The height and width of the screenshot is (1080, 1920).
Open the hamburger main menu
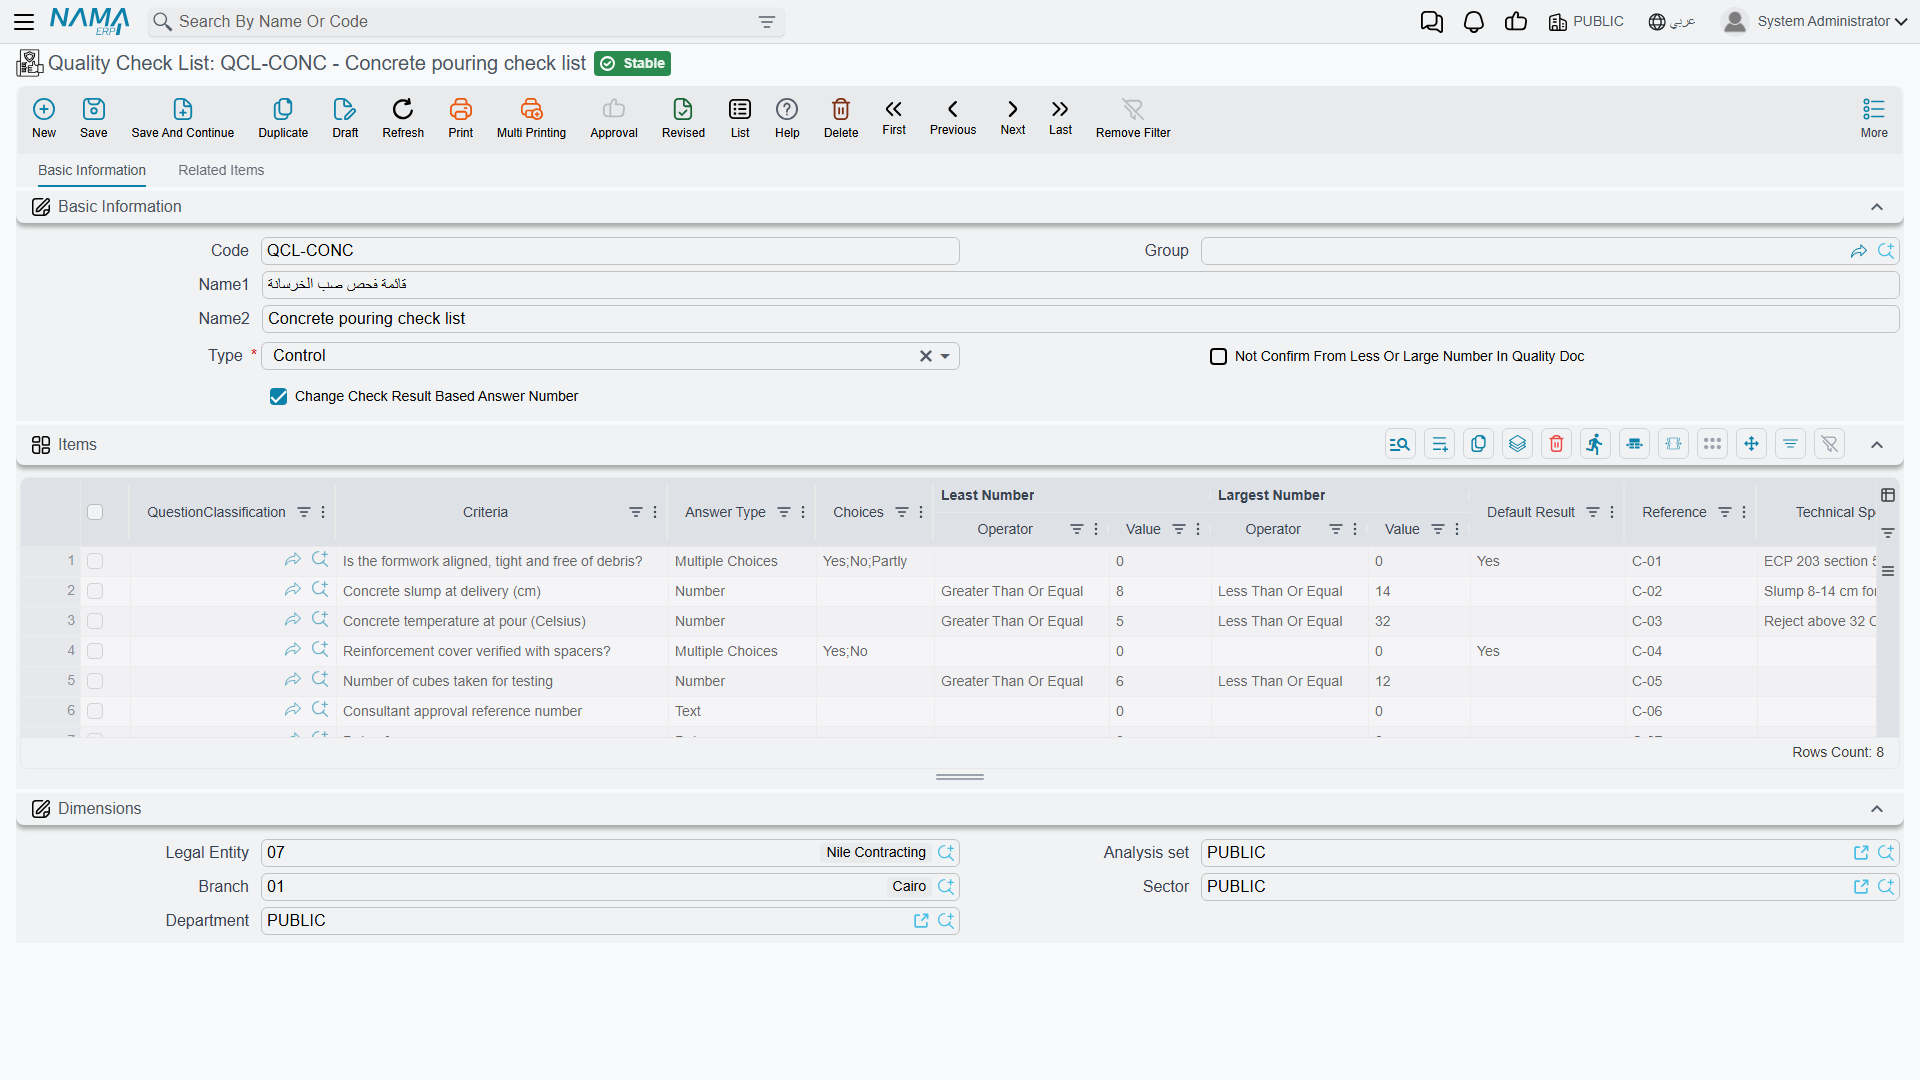click(x=24, y=22)
